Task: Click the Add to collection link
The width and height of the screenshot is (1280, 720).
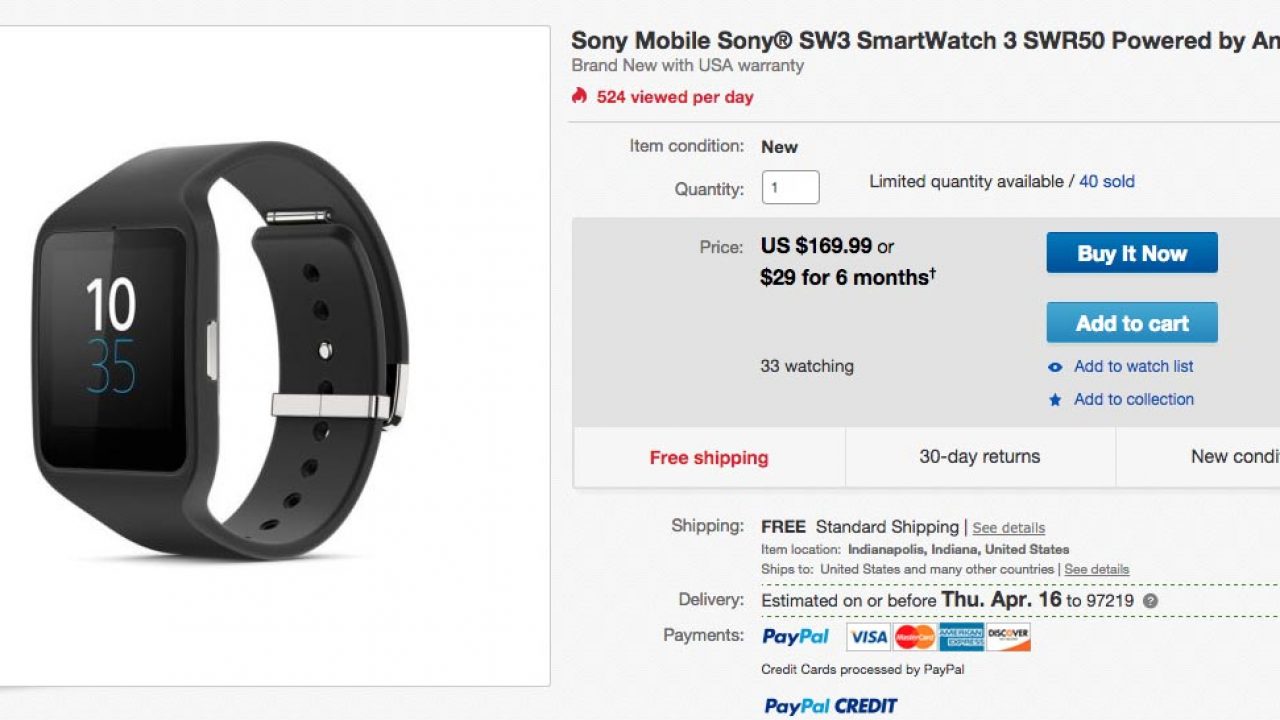Action: (1133, 399)
